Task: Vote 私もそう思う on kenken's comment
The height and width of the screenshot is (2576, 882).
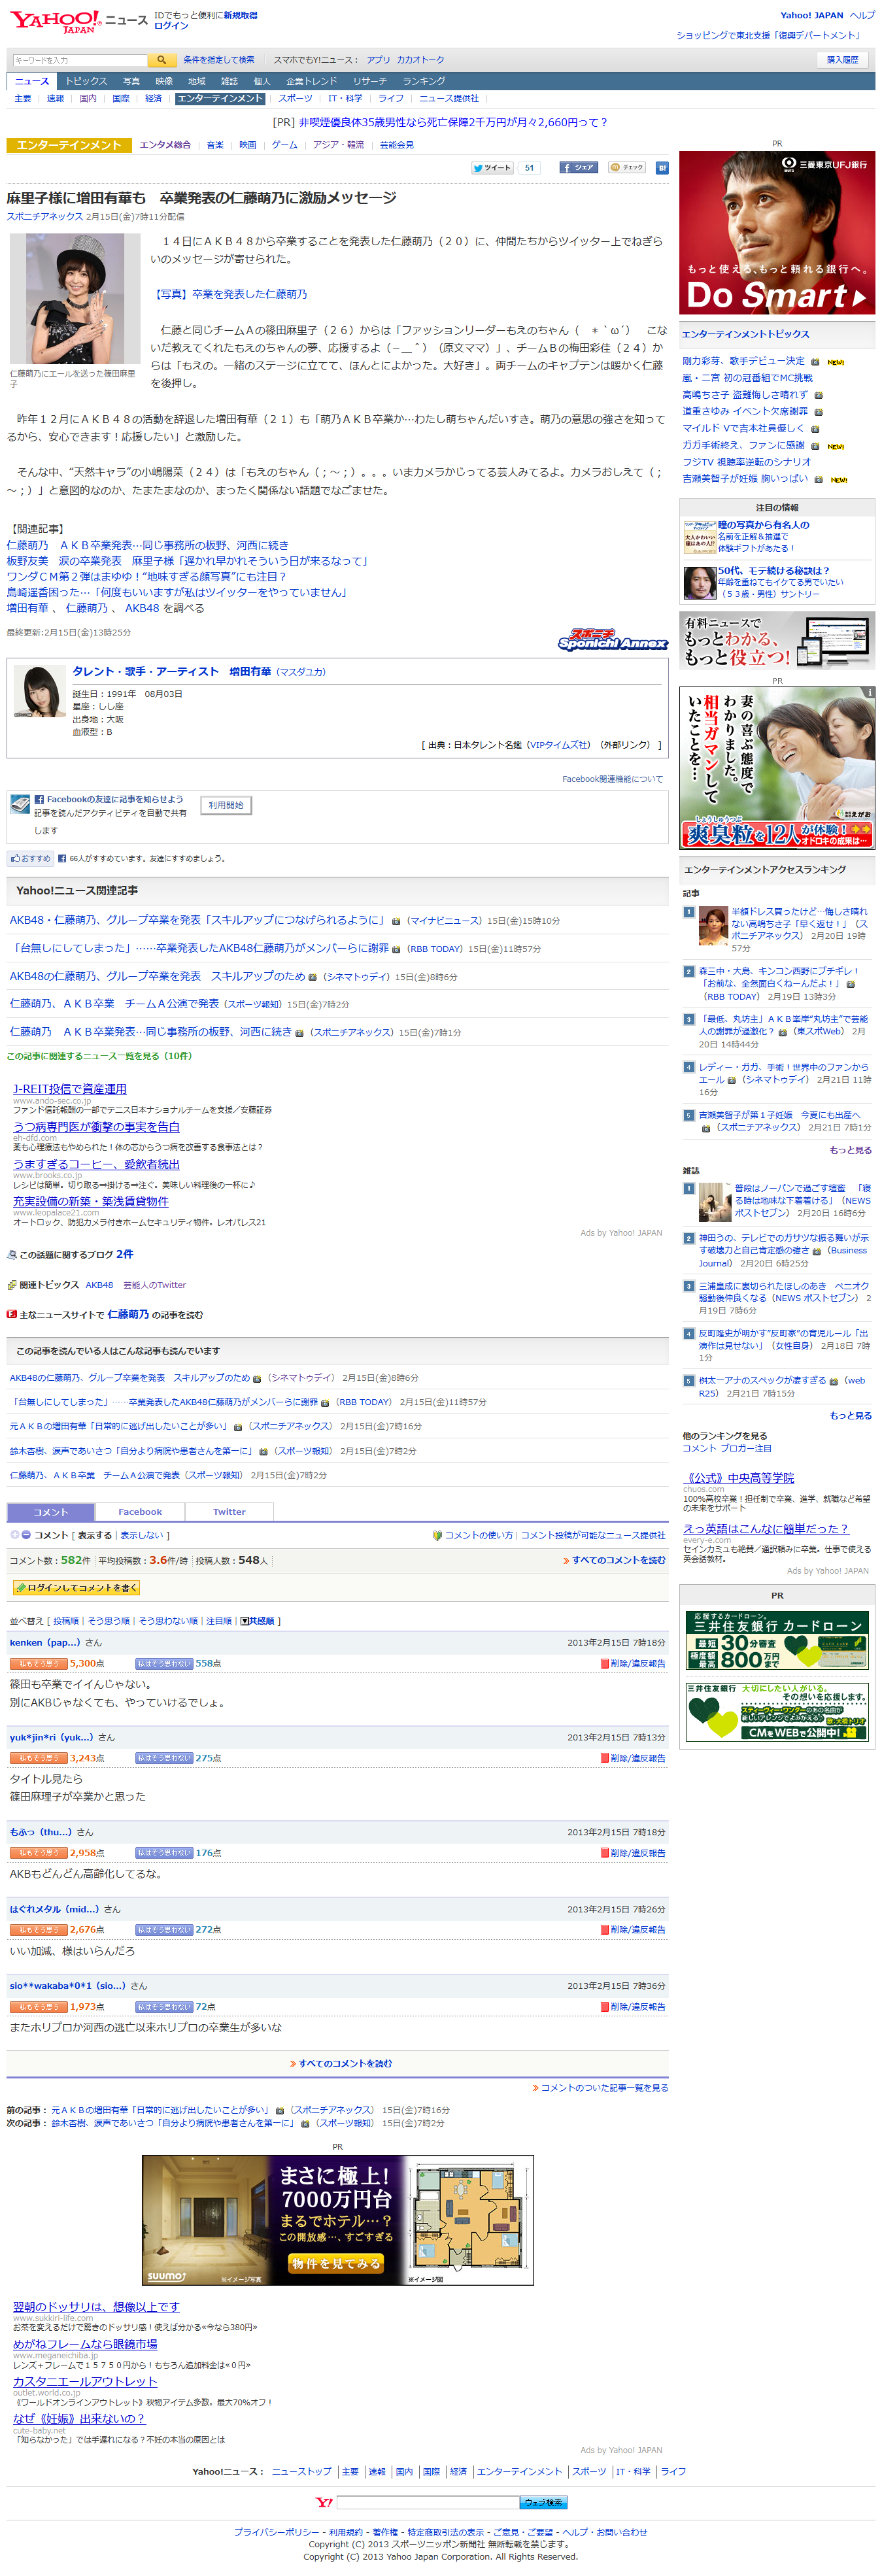Action: pyautogui.click(x=38, y=1663)
